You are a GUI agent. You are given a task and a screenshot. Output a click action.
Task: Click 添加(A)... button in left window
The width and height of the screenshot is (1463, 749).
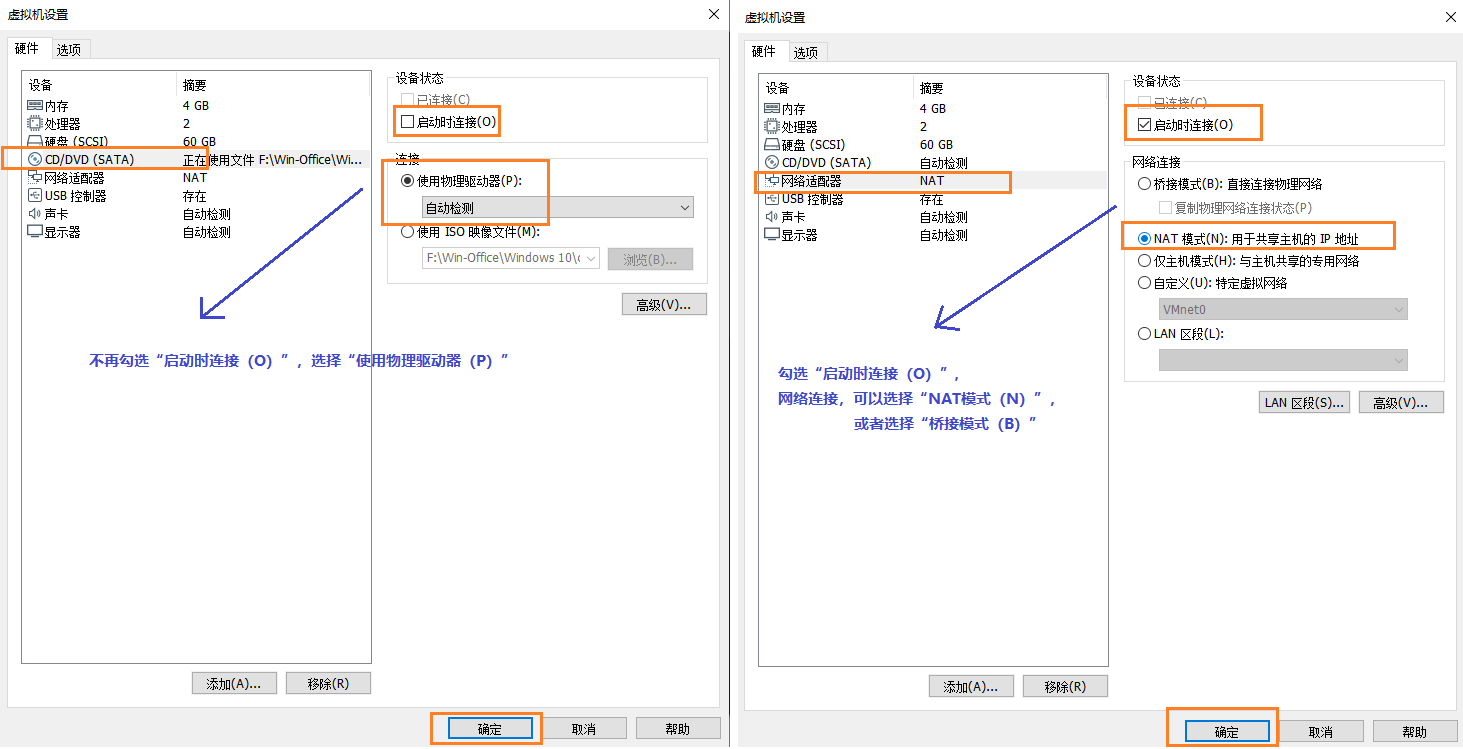tap(234, 683)
